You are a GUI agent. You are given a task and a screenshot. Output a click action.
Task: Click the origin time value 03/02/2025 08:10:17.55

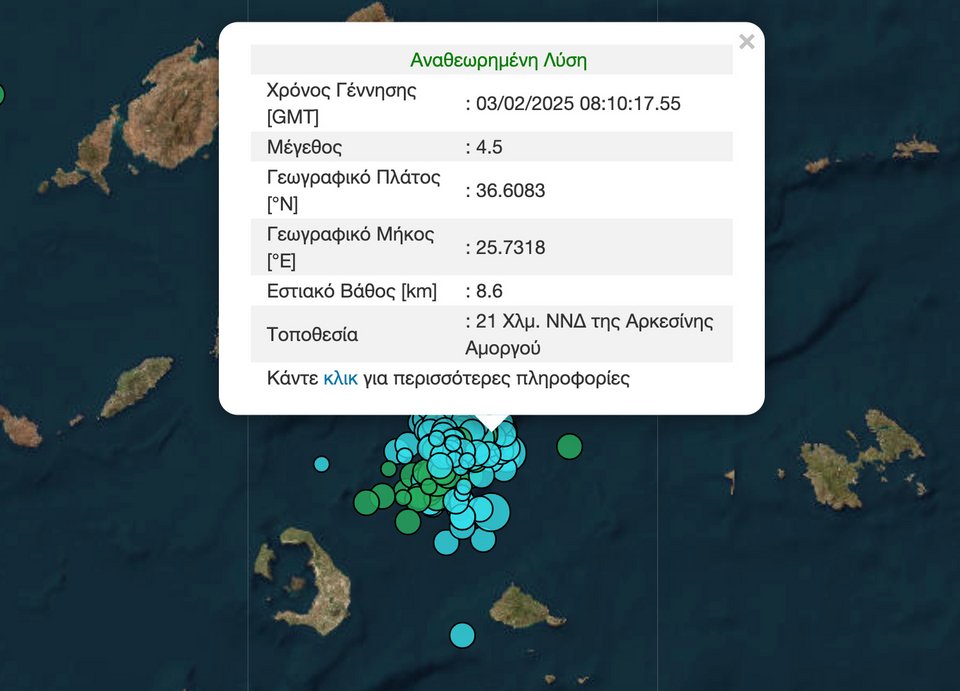(x=578, y=103)
